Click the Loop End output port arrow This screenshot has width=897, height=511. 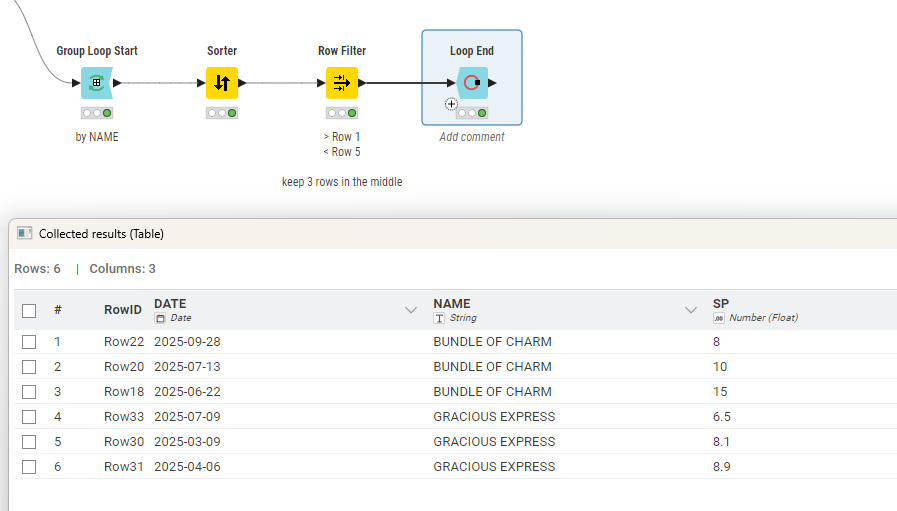pos(493,83)
